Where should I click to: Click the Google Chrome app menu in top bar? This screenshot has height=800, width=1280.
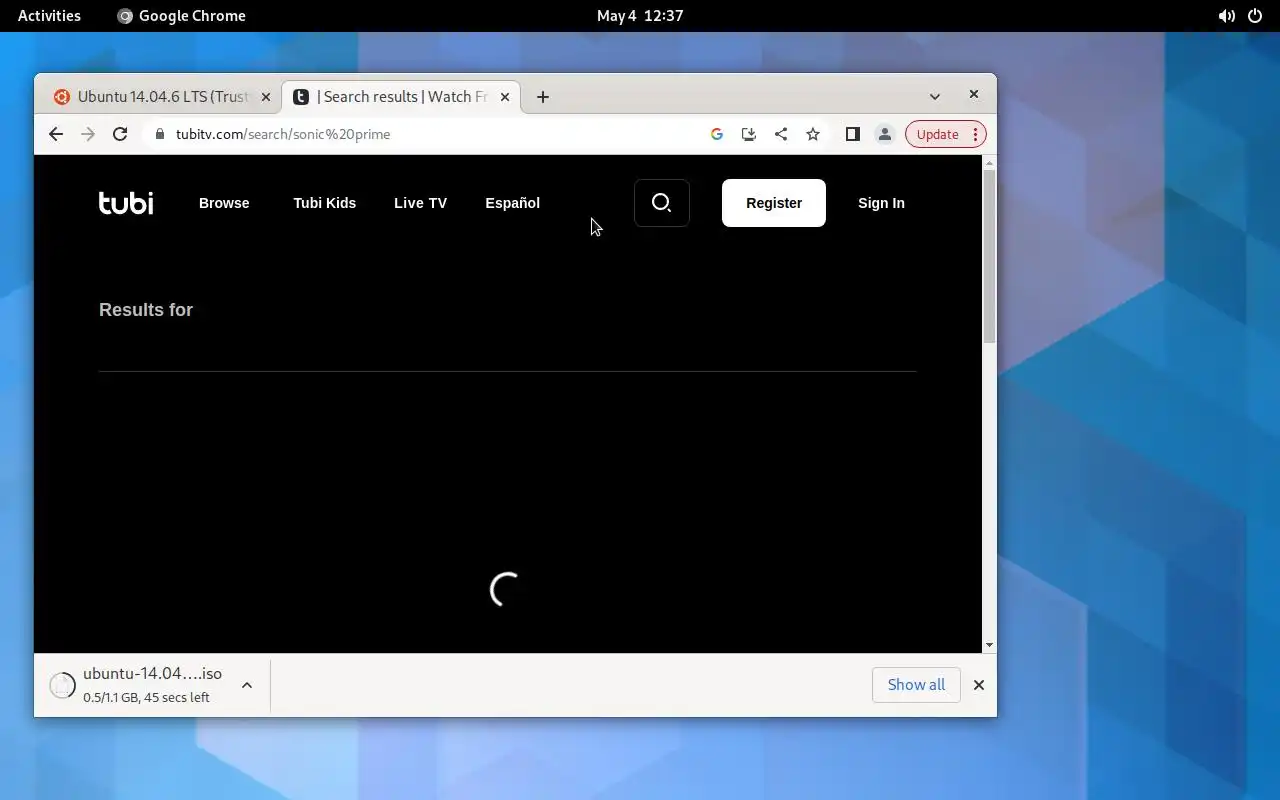pyautogui.click(x=181, y=16)
